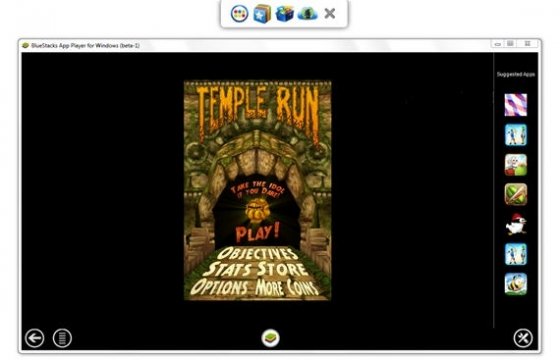Close the BlueStacks App Player window
560x360 pixels.
[x=528, y=44]
